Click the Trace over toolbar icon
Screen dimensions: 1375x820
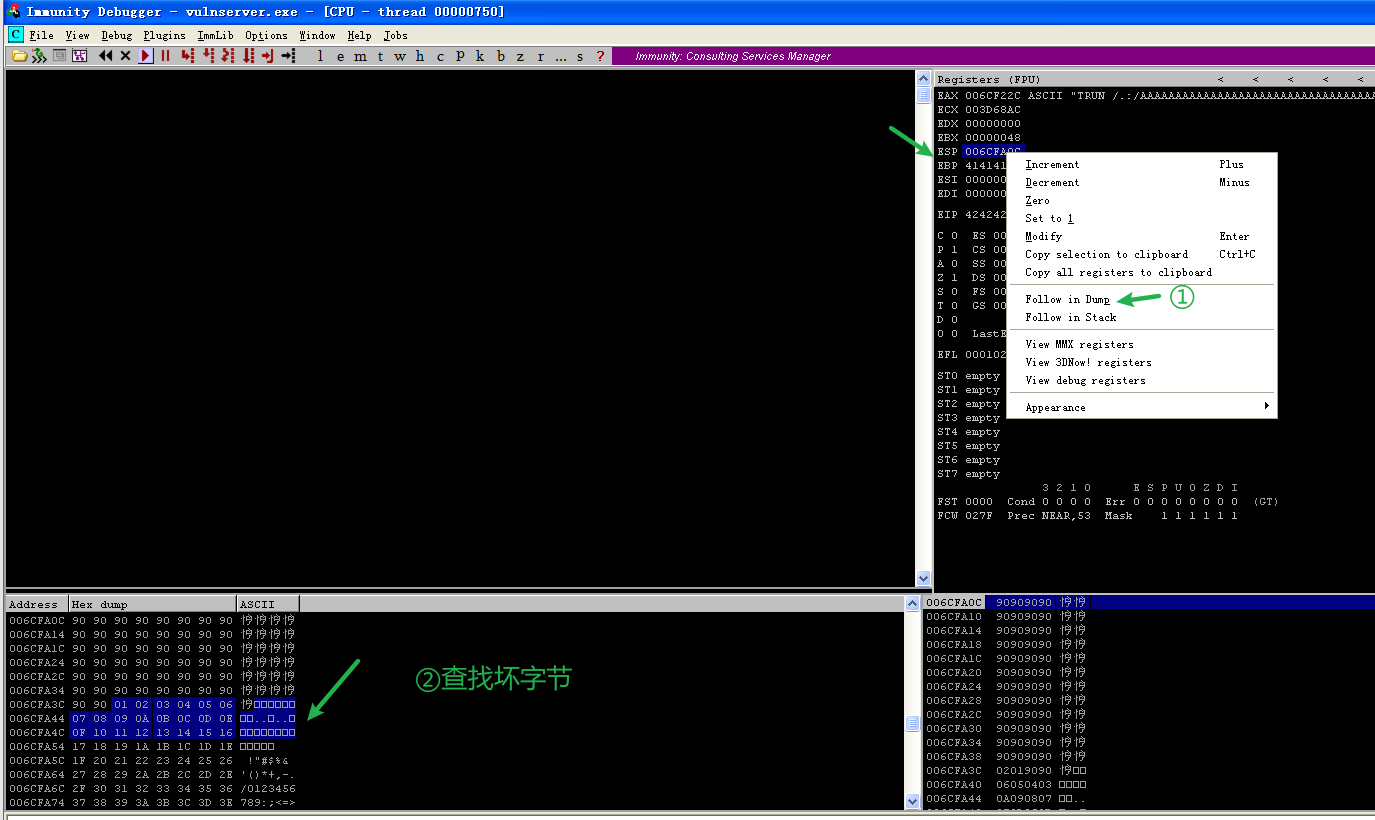(248, 56)
